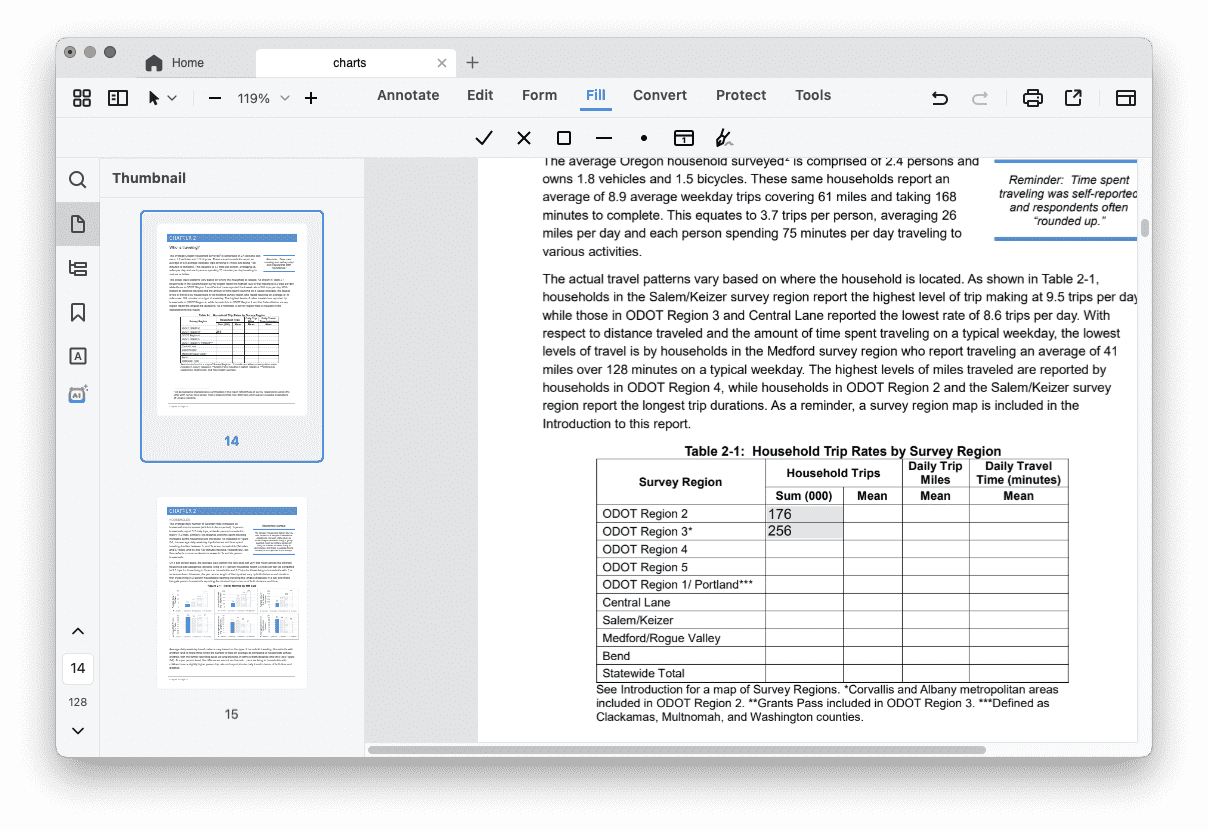1208x831 pixels.
Task: Open the zoom level 119% dropdown
Action: click(x=262, y=98)
